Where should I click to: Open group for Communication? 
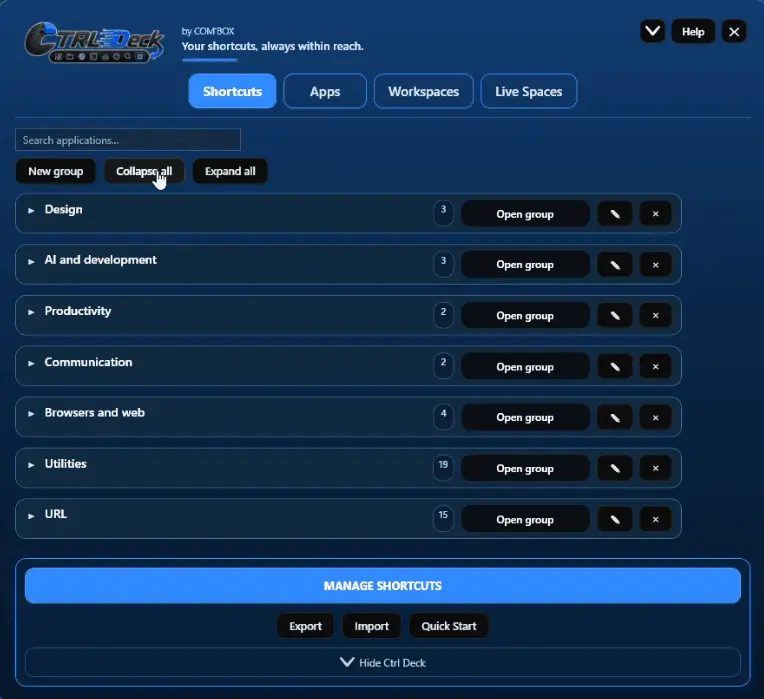[x=525, y=367]
